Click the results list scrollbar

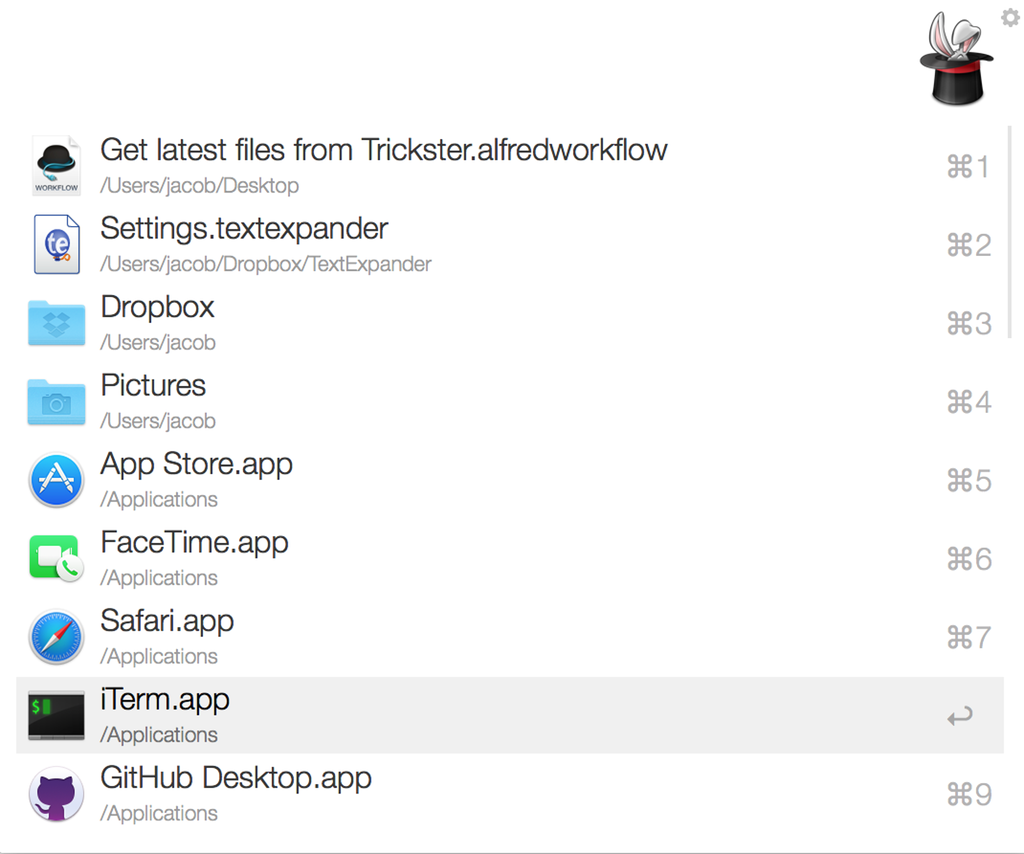click(x=1009, y=232)
